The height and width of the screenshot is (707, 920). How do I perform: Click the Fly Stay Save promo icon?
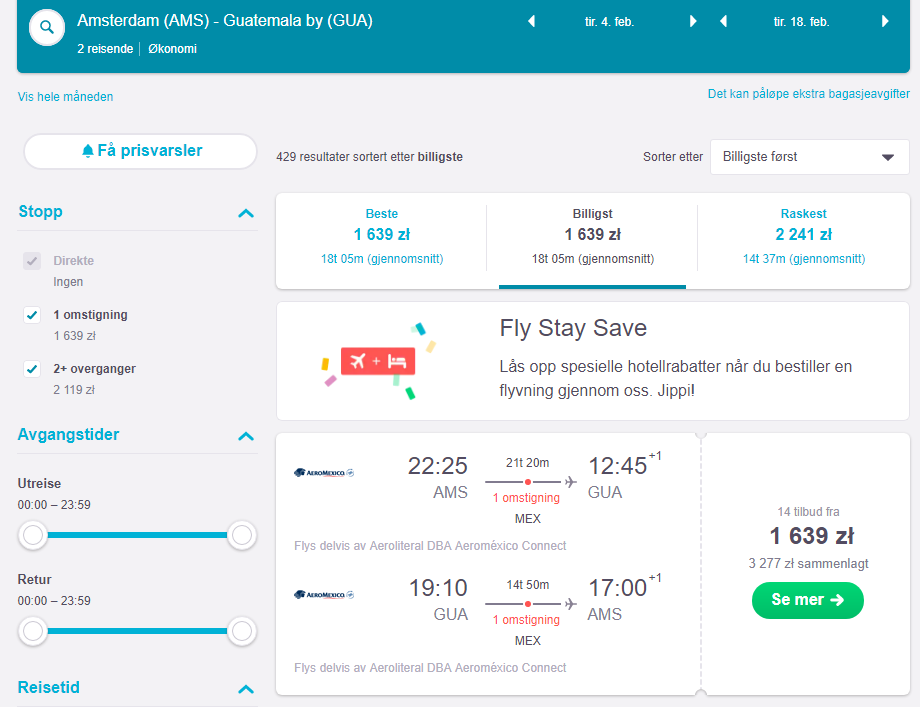tap(378, 361)
